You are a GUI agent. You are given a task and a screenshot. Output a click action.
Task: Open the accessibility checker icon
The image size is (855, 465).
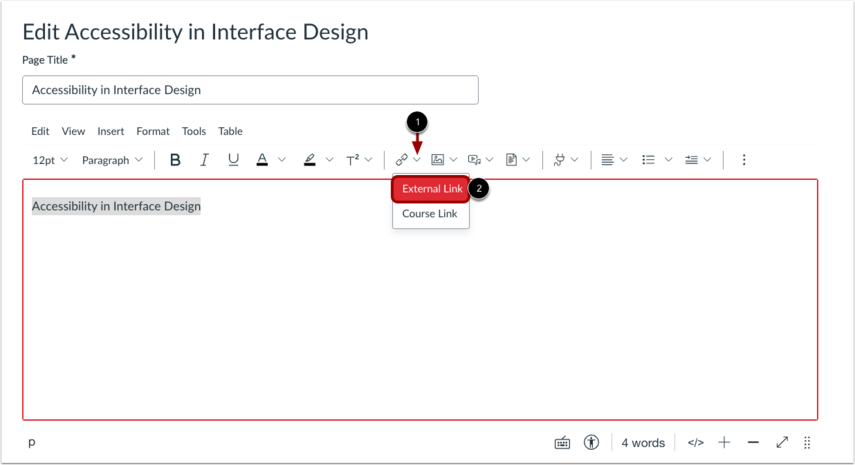tap(591, 442)
